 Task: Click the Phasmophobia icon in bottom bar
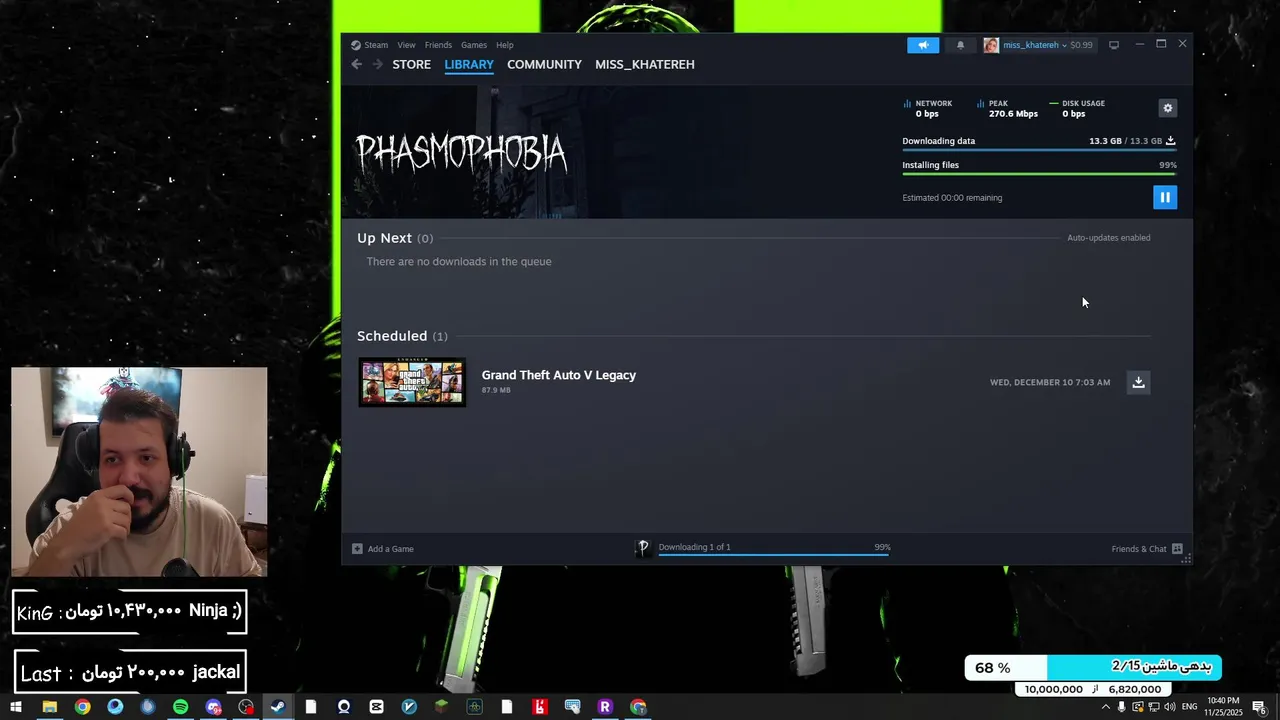tap(643, 548)
